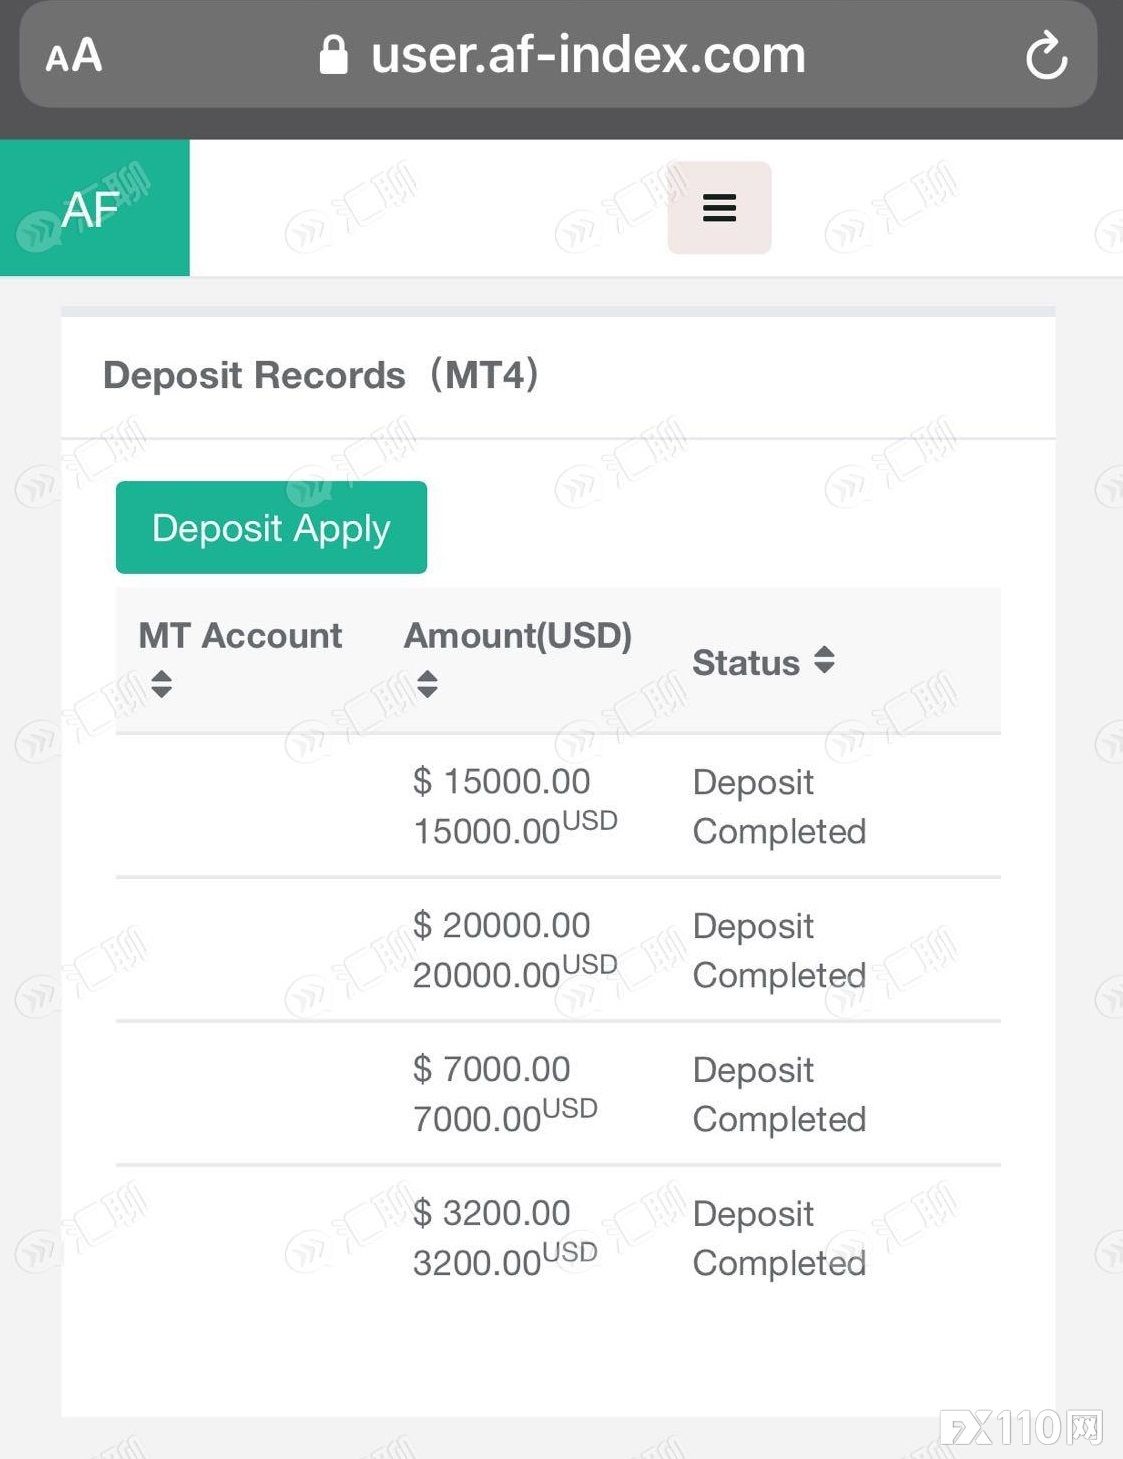Click the Amount(USD) column header
Screen dimensions: 1123x1459
(517, 636)
